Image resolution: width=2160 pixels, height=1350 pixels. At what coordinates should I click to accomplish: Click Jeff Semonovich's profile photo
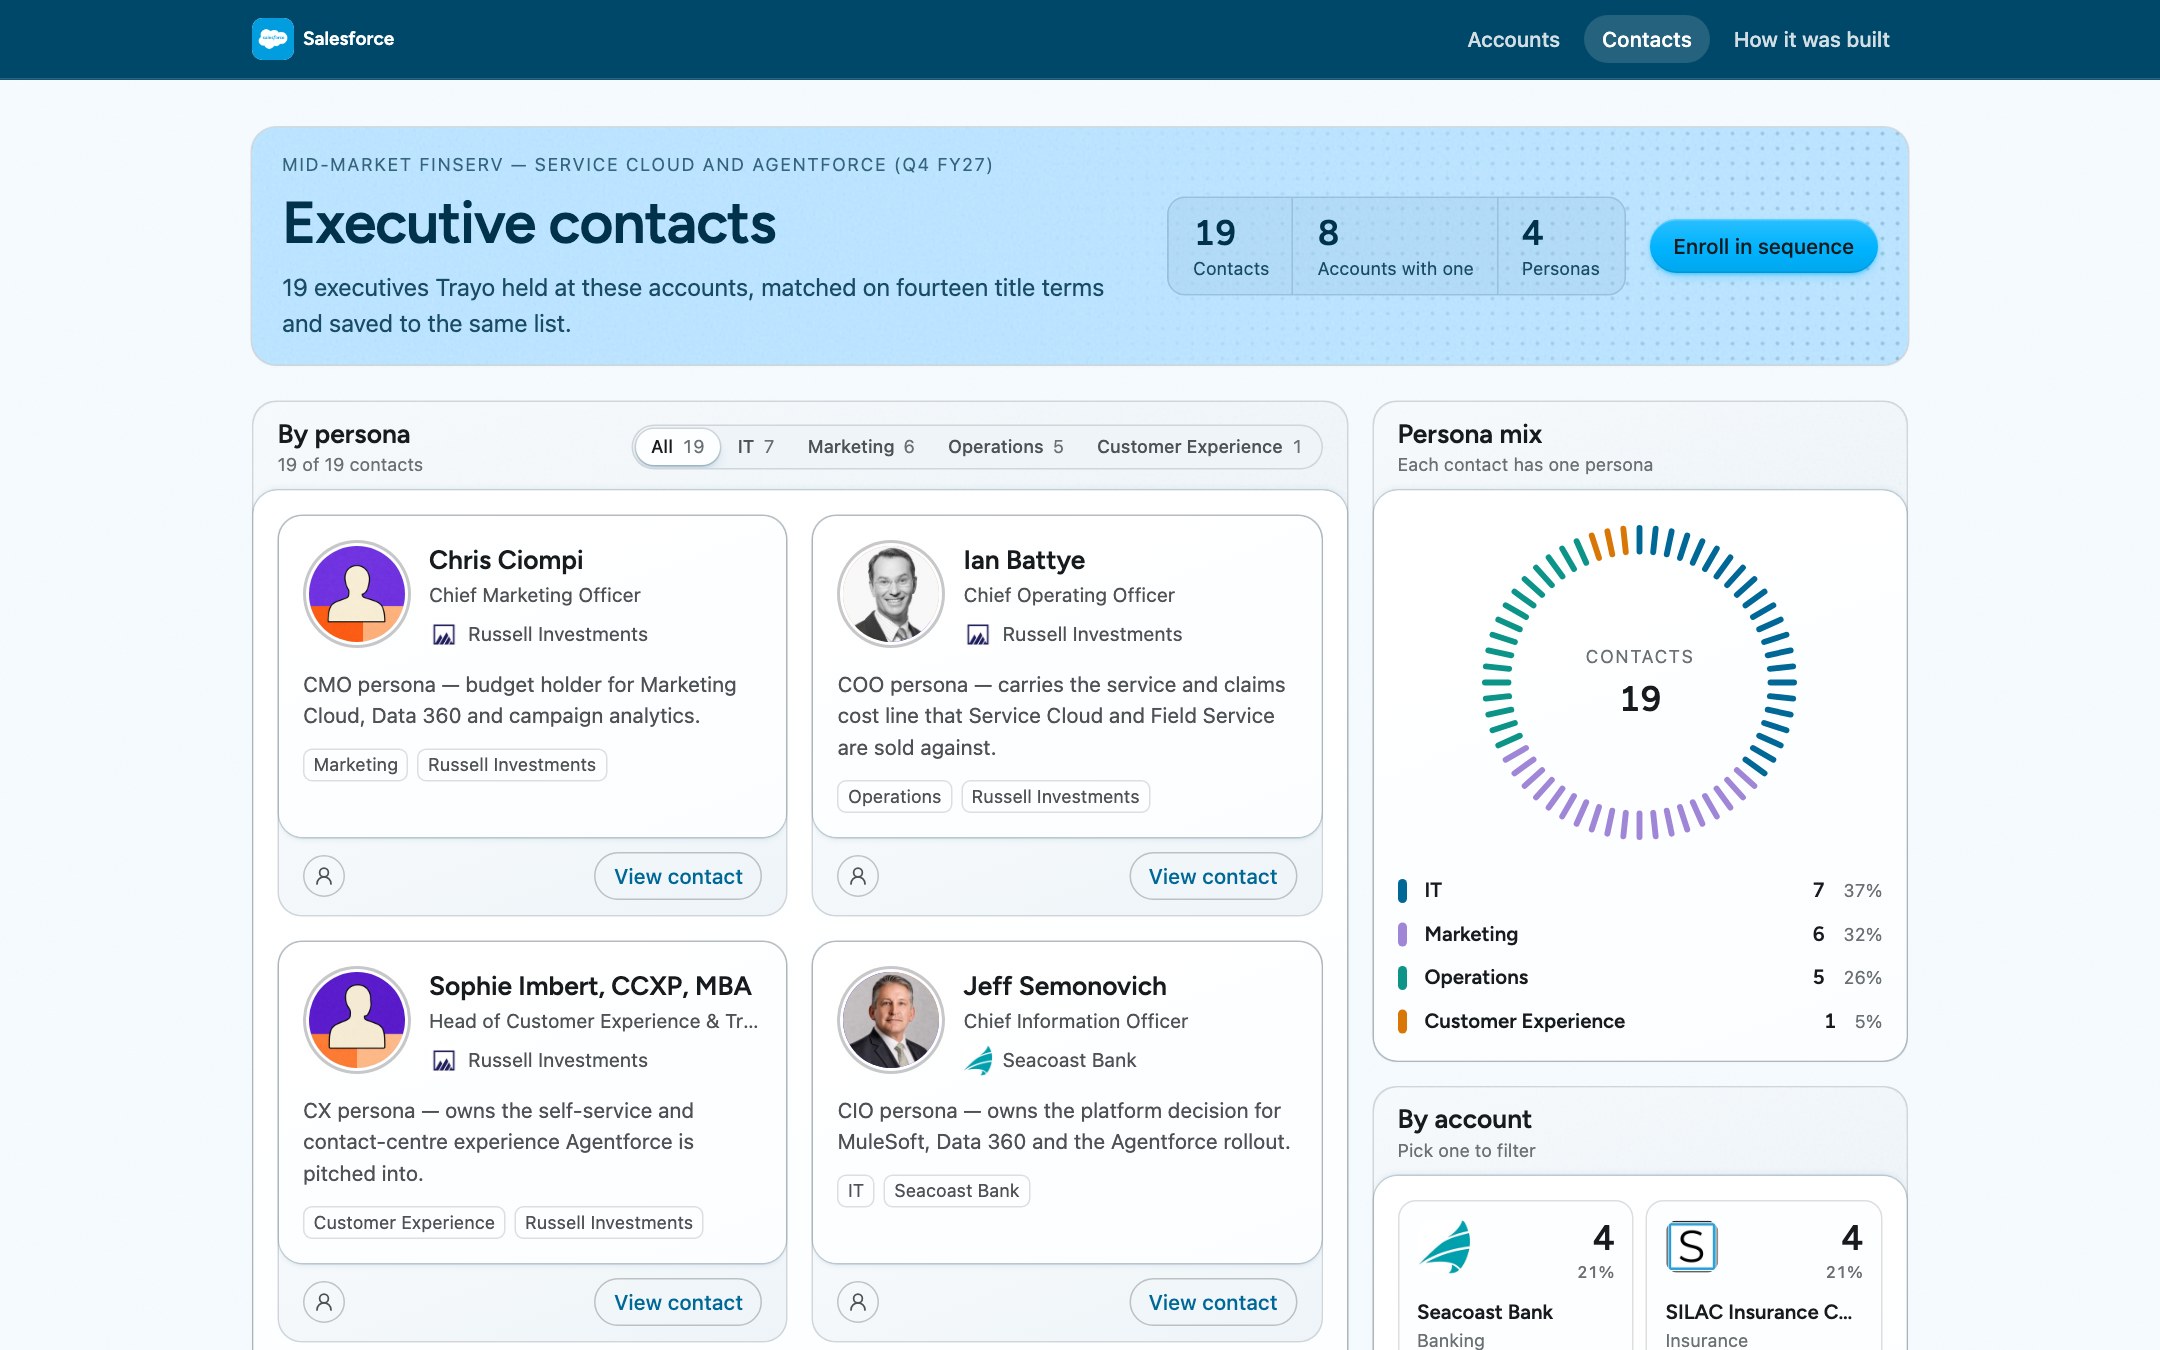tap(891, 1020)
